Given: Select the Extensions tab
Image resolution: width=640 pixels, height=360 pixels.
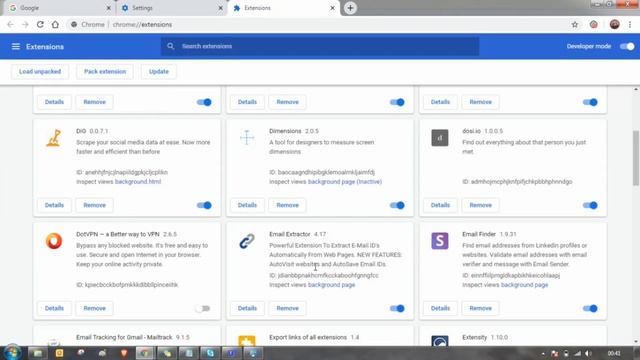Looking at the screenshot, I should (284, 8).
